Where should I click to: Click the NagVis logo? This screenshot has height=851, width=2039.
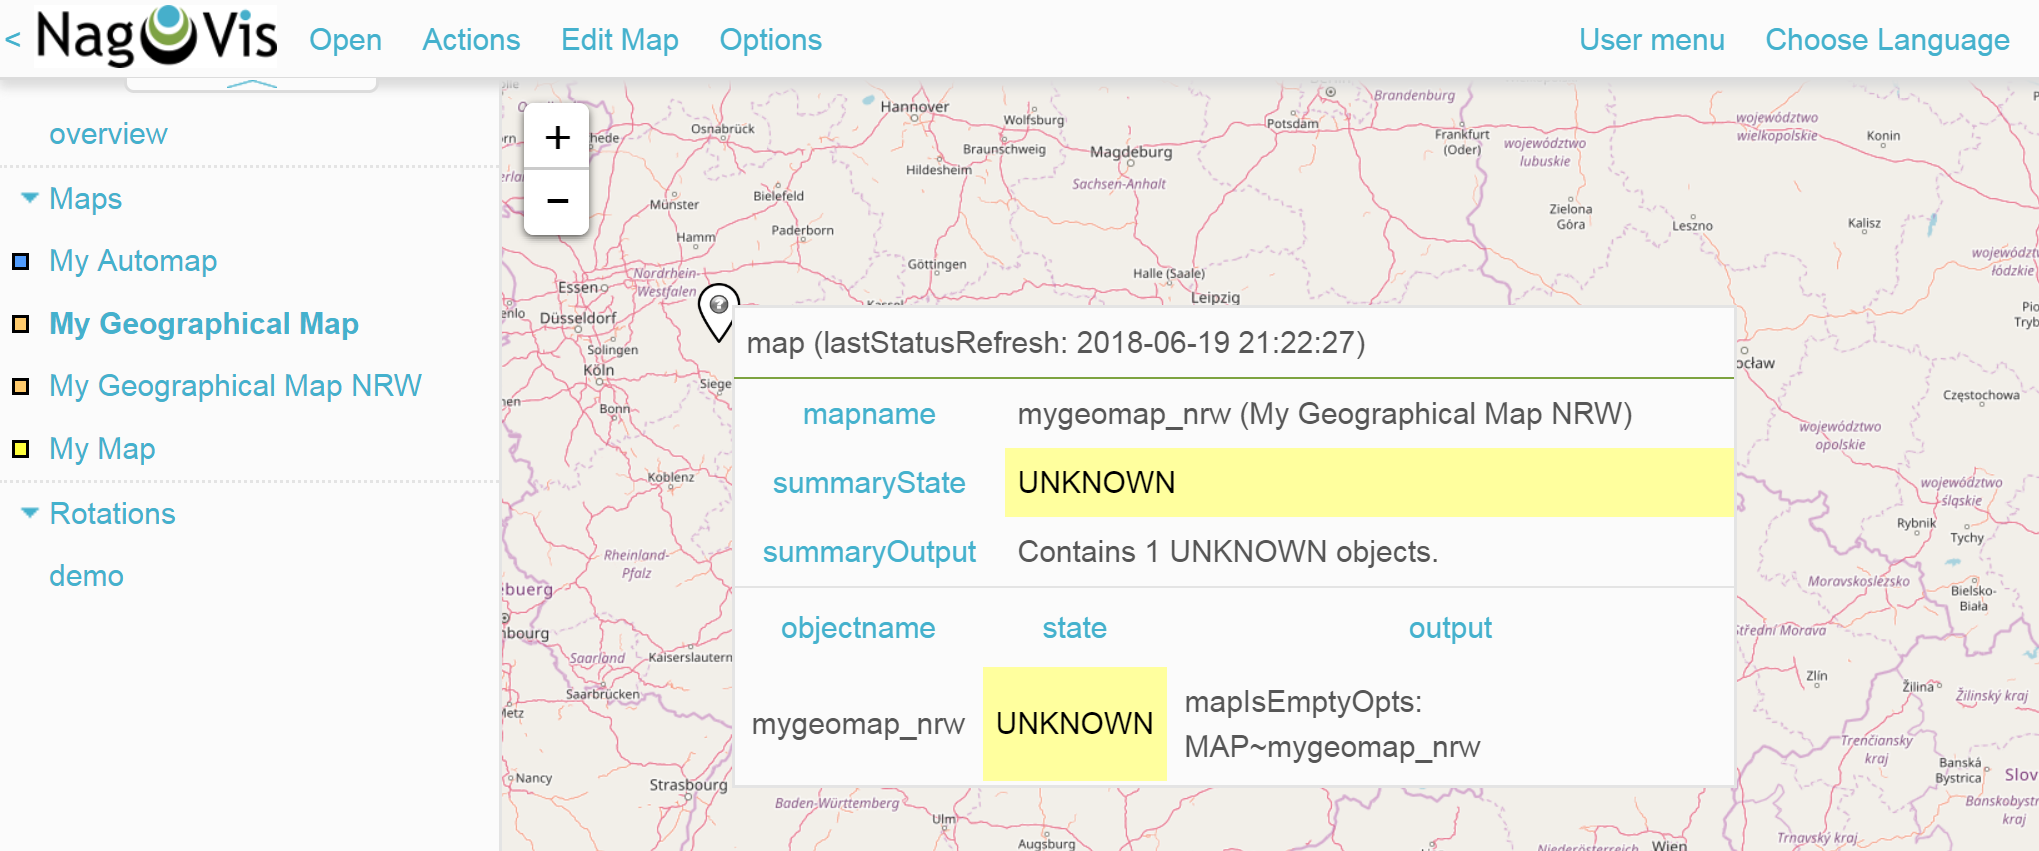pos(157,37)
